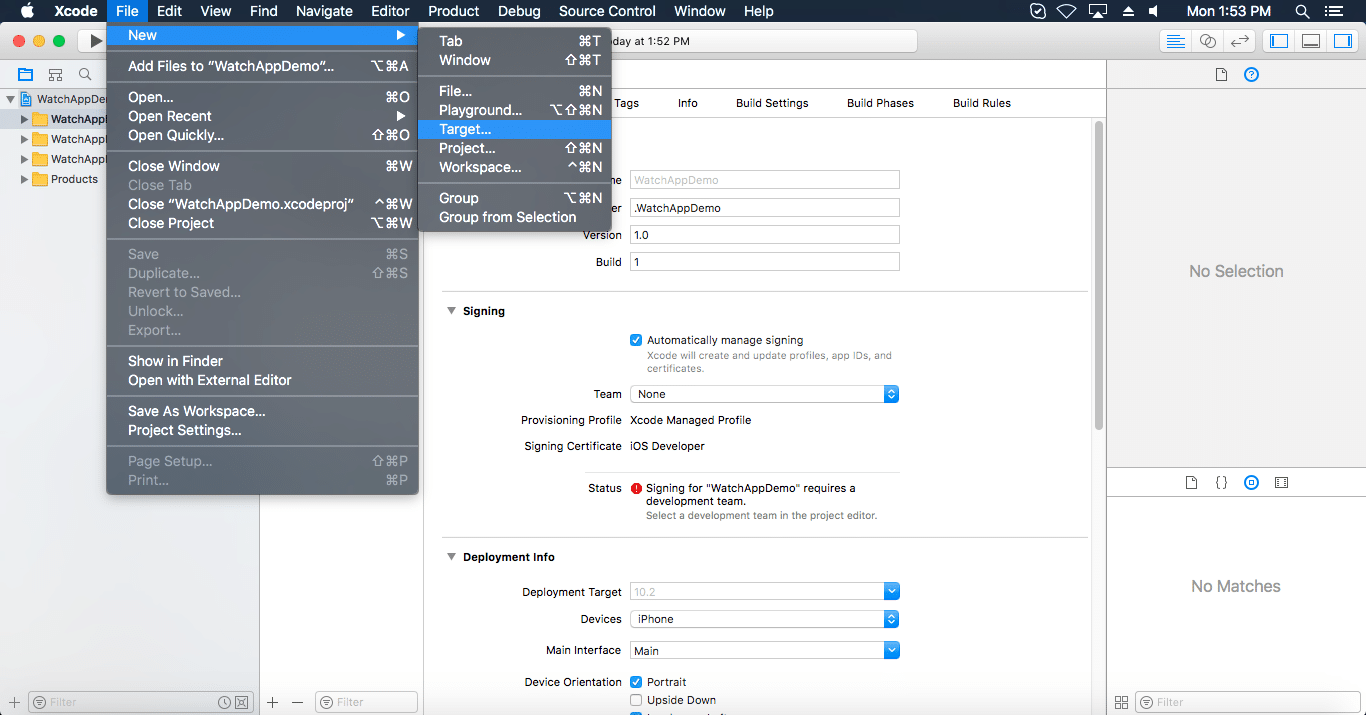The width and height of the screenshot is (1366, 715).
Task: Toggle the Debug area pane
Action: coord(1311,41)
